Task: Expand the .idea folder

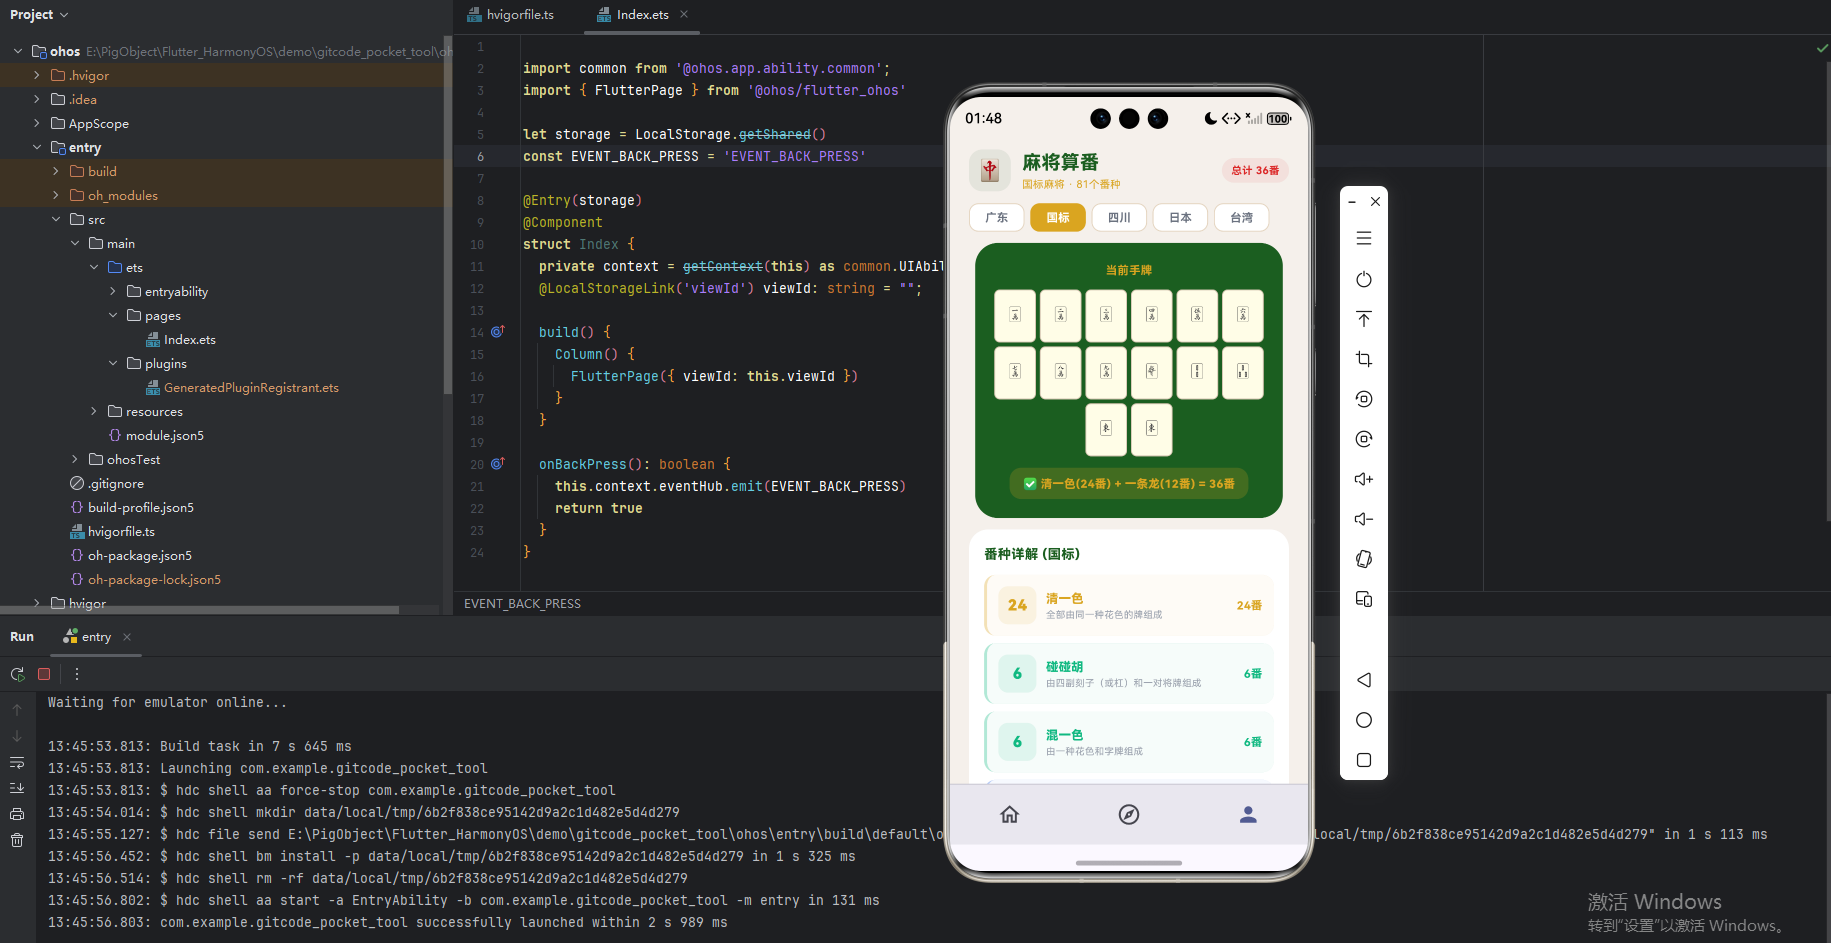Action: [37, 99]
